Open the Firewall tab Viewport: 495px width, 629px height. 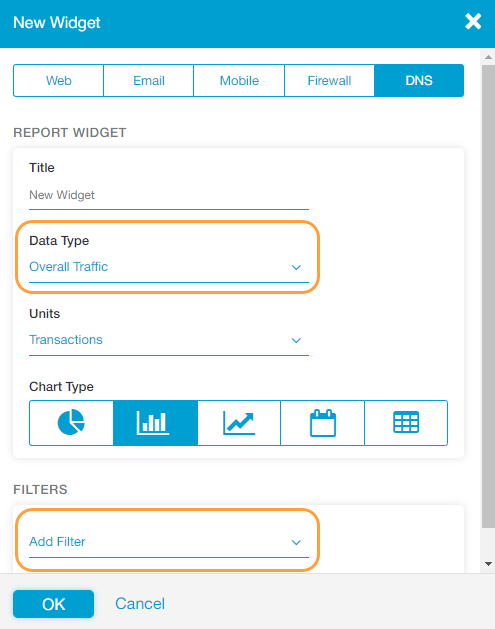(329, 80)
